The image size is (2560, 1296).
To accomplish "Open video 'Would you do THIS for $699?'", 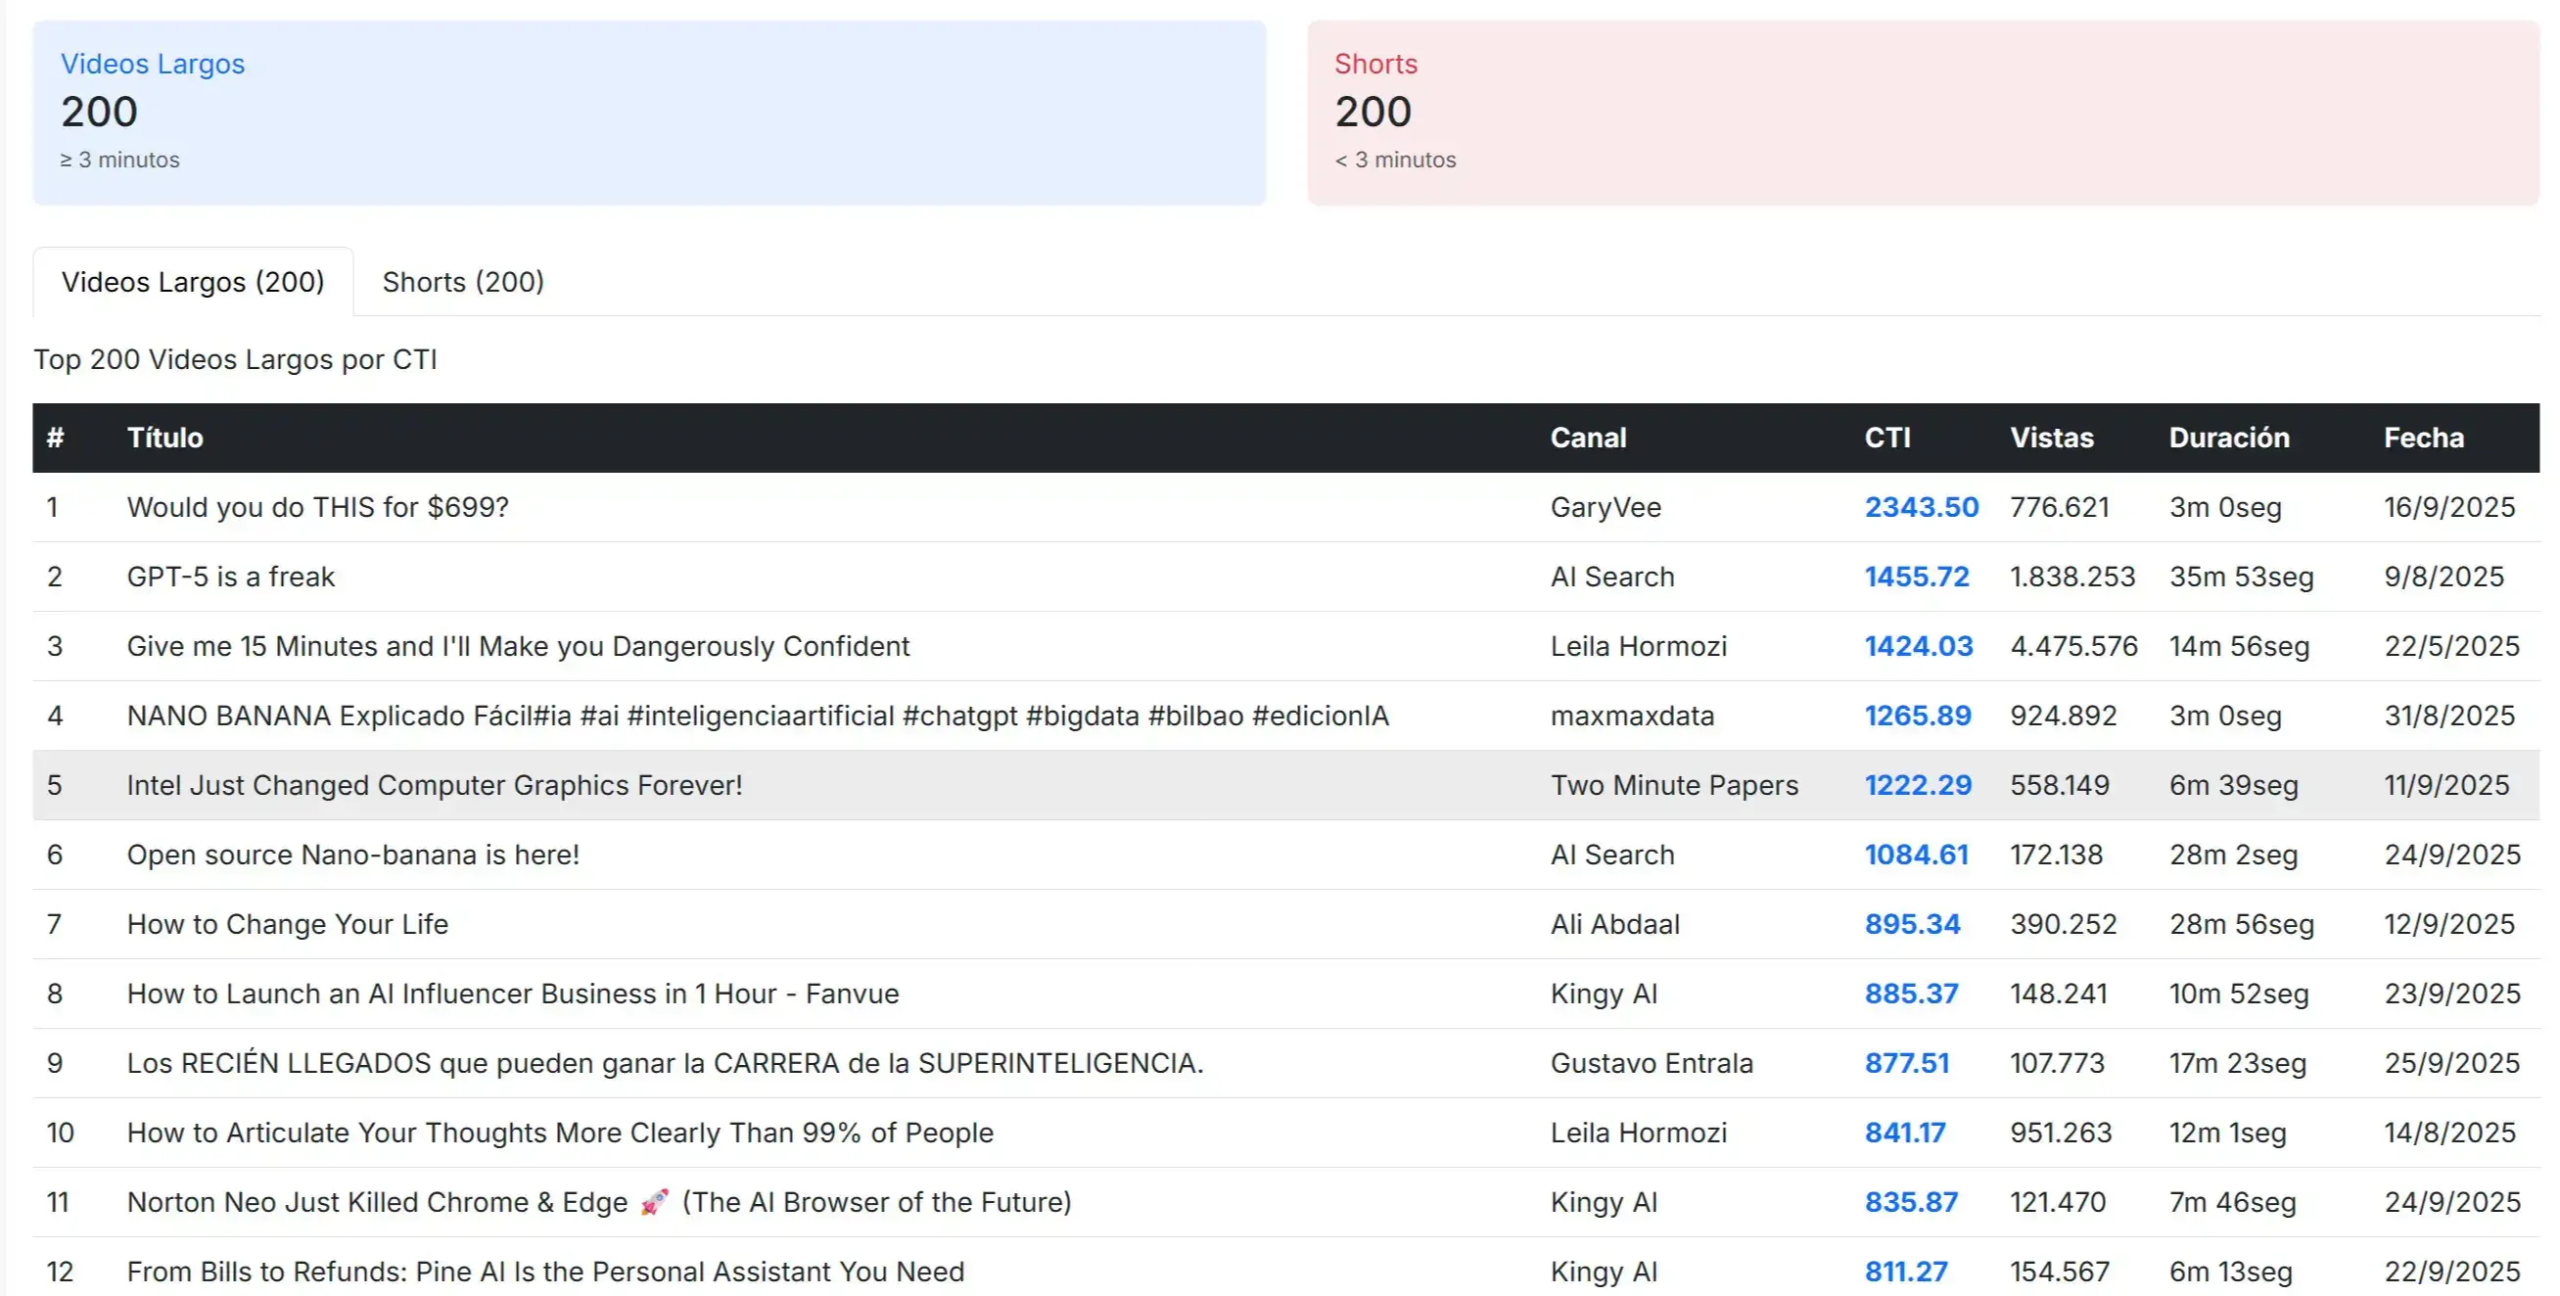I will [x=317, y=507].
